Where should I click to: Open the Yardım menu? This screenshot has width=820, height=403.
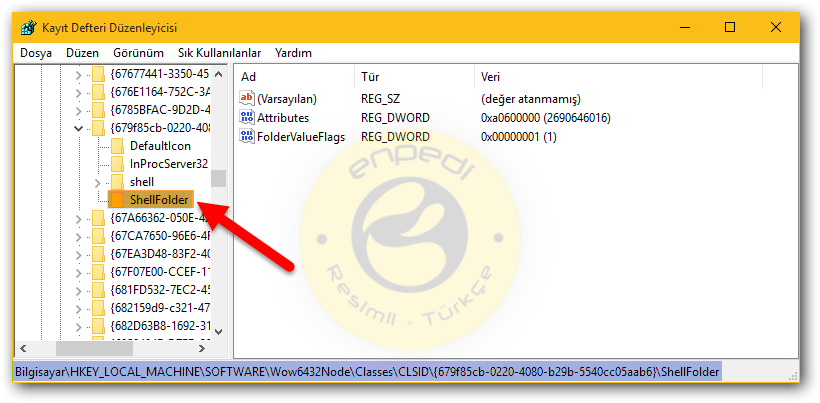click(x=293, y=53)
